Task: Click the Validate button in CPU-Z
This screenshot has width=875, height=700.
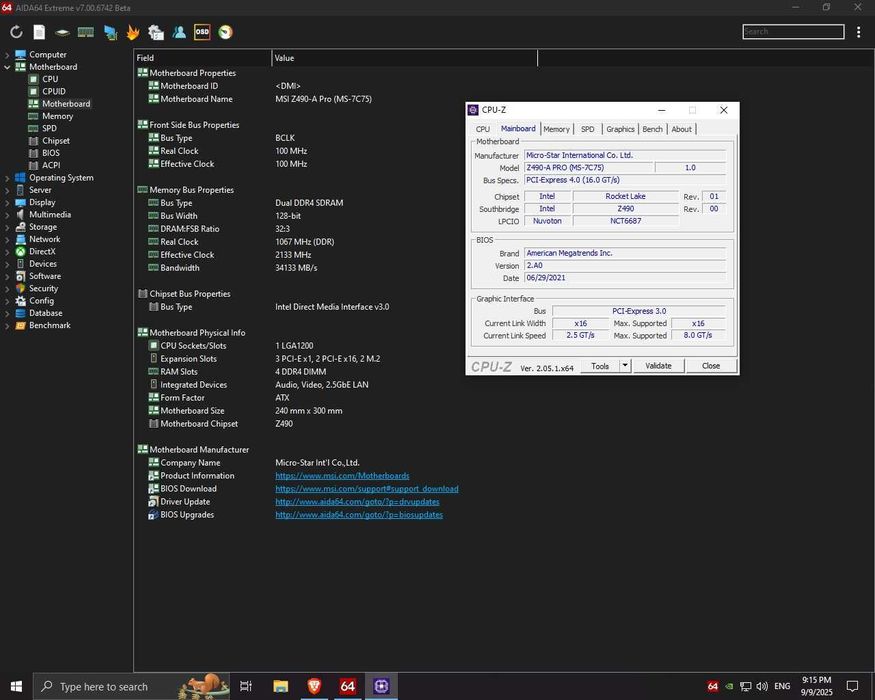Action: [x=658, y=366]
